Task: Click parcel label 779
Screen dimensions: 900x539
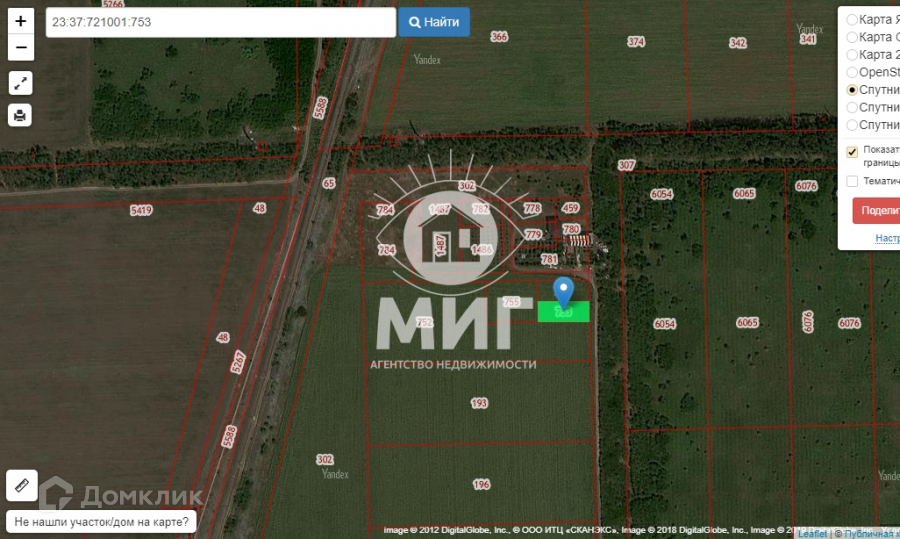Action: click(534, 234)
